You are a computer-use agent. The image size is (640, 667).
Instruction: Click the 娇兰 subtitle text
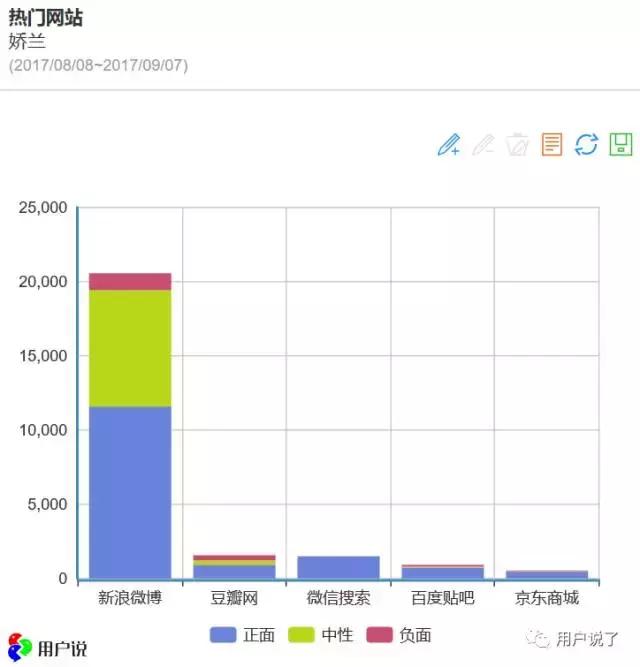[27, 42]
